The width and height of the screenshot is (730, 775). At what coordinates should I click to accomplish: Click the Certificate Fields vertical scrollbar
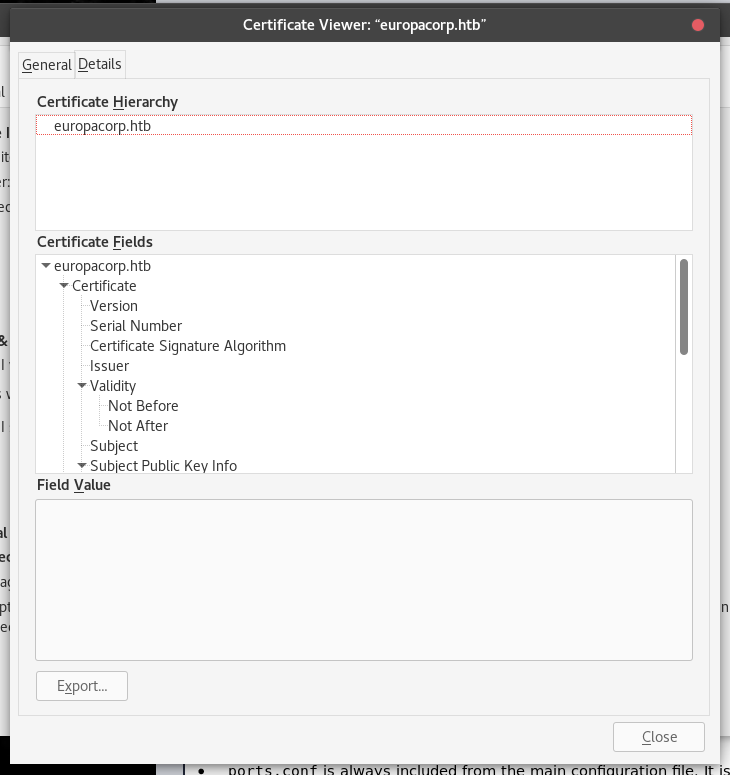coord(684,306)
